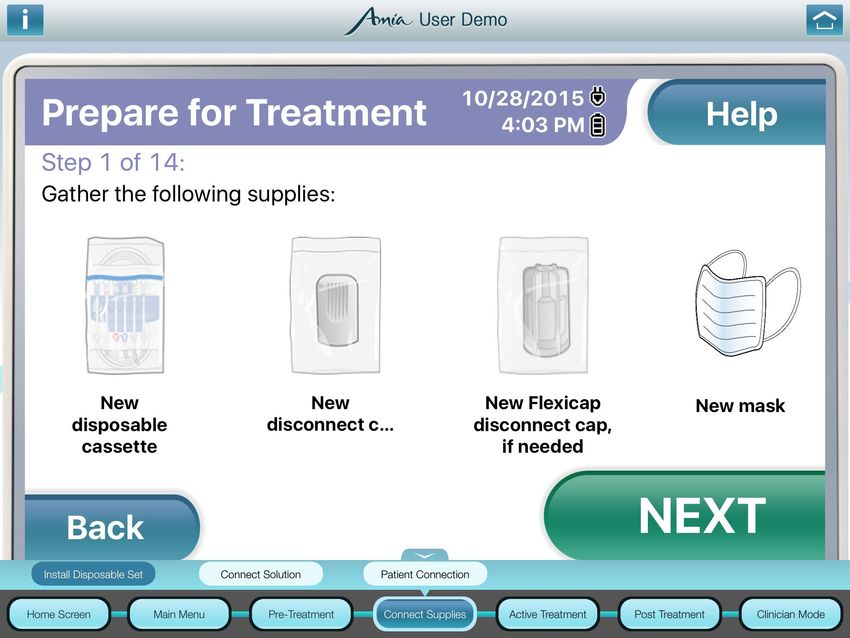
Task: Click the 10/28/2015 date text
Action: tap(523, 98)
